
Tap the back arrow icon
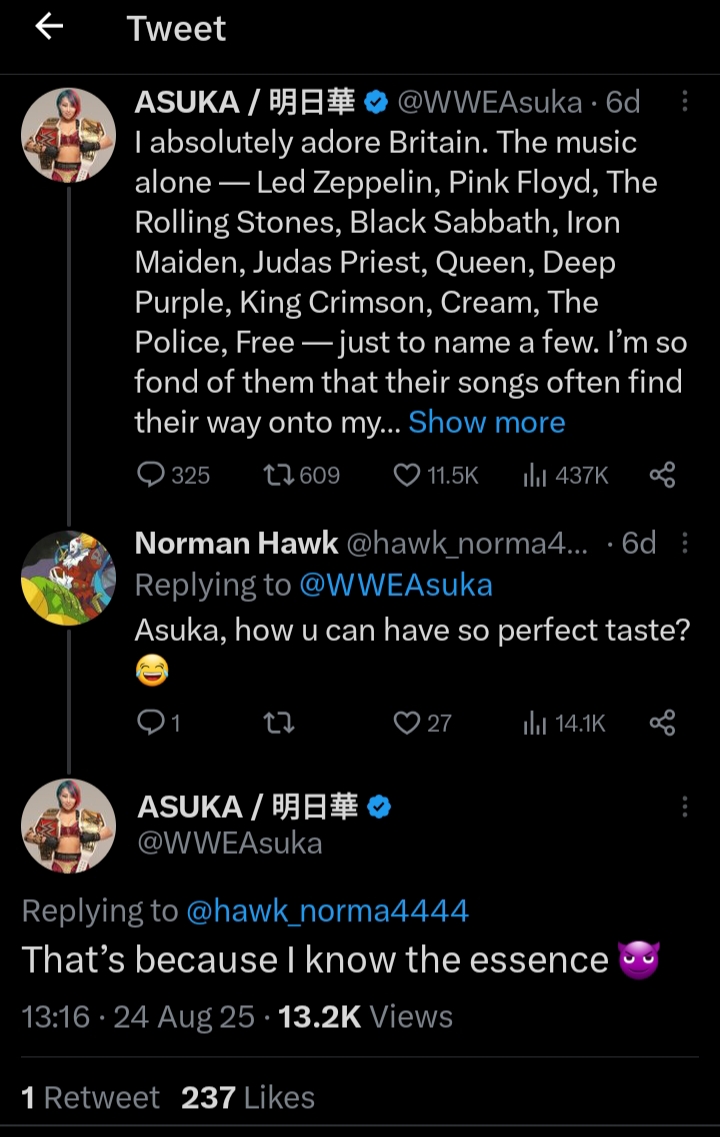click(x=49, y=28)
